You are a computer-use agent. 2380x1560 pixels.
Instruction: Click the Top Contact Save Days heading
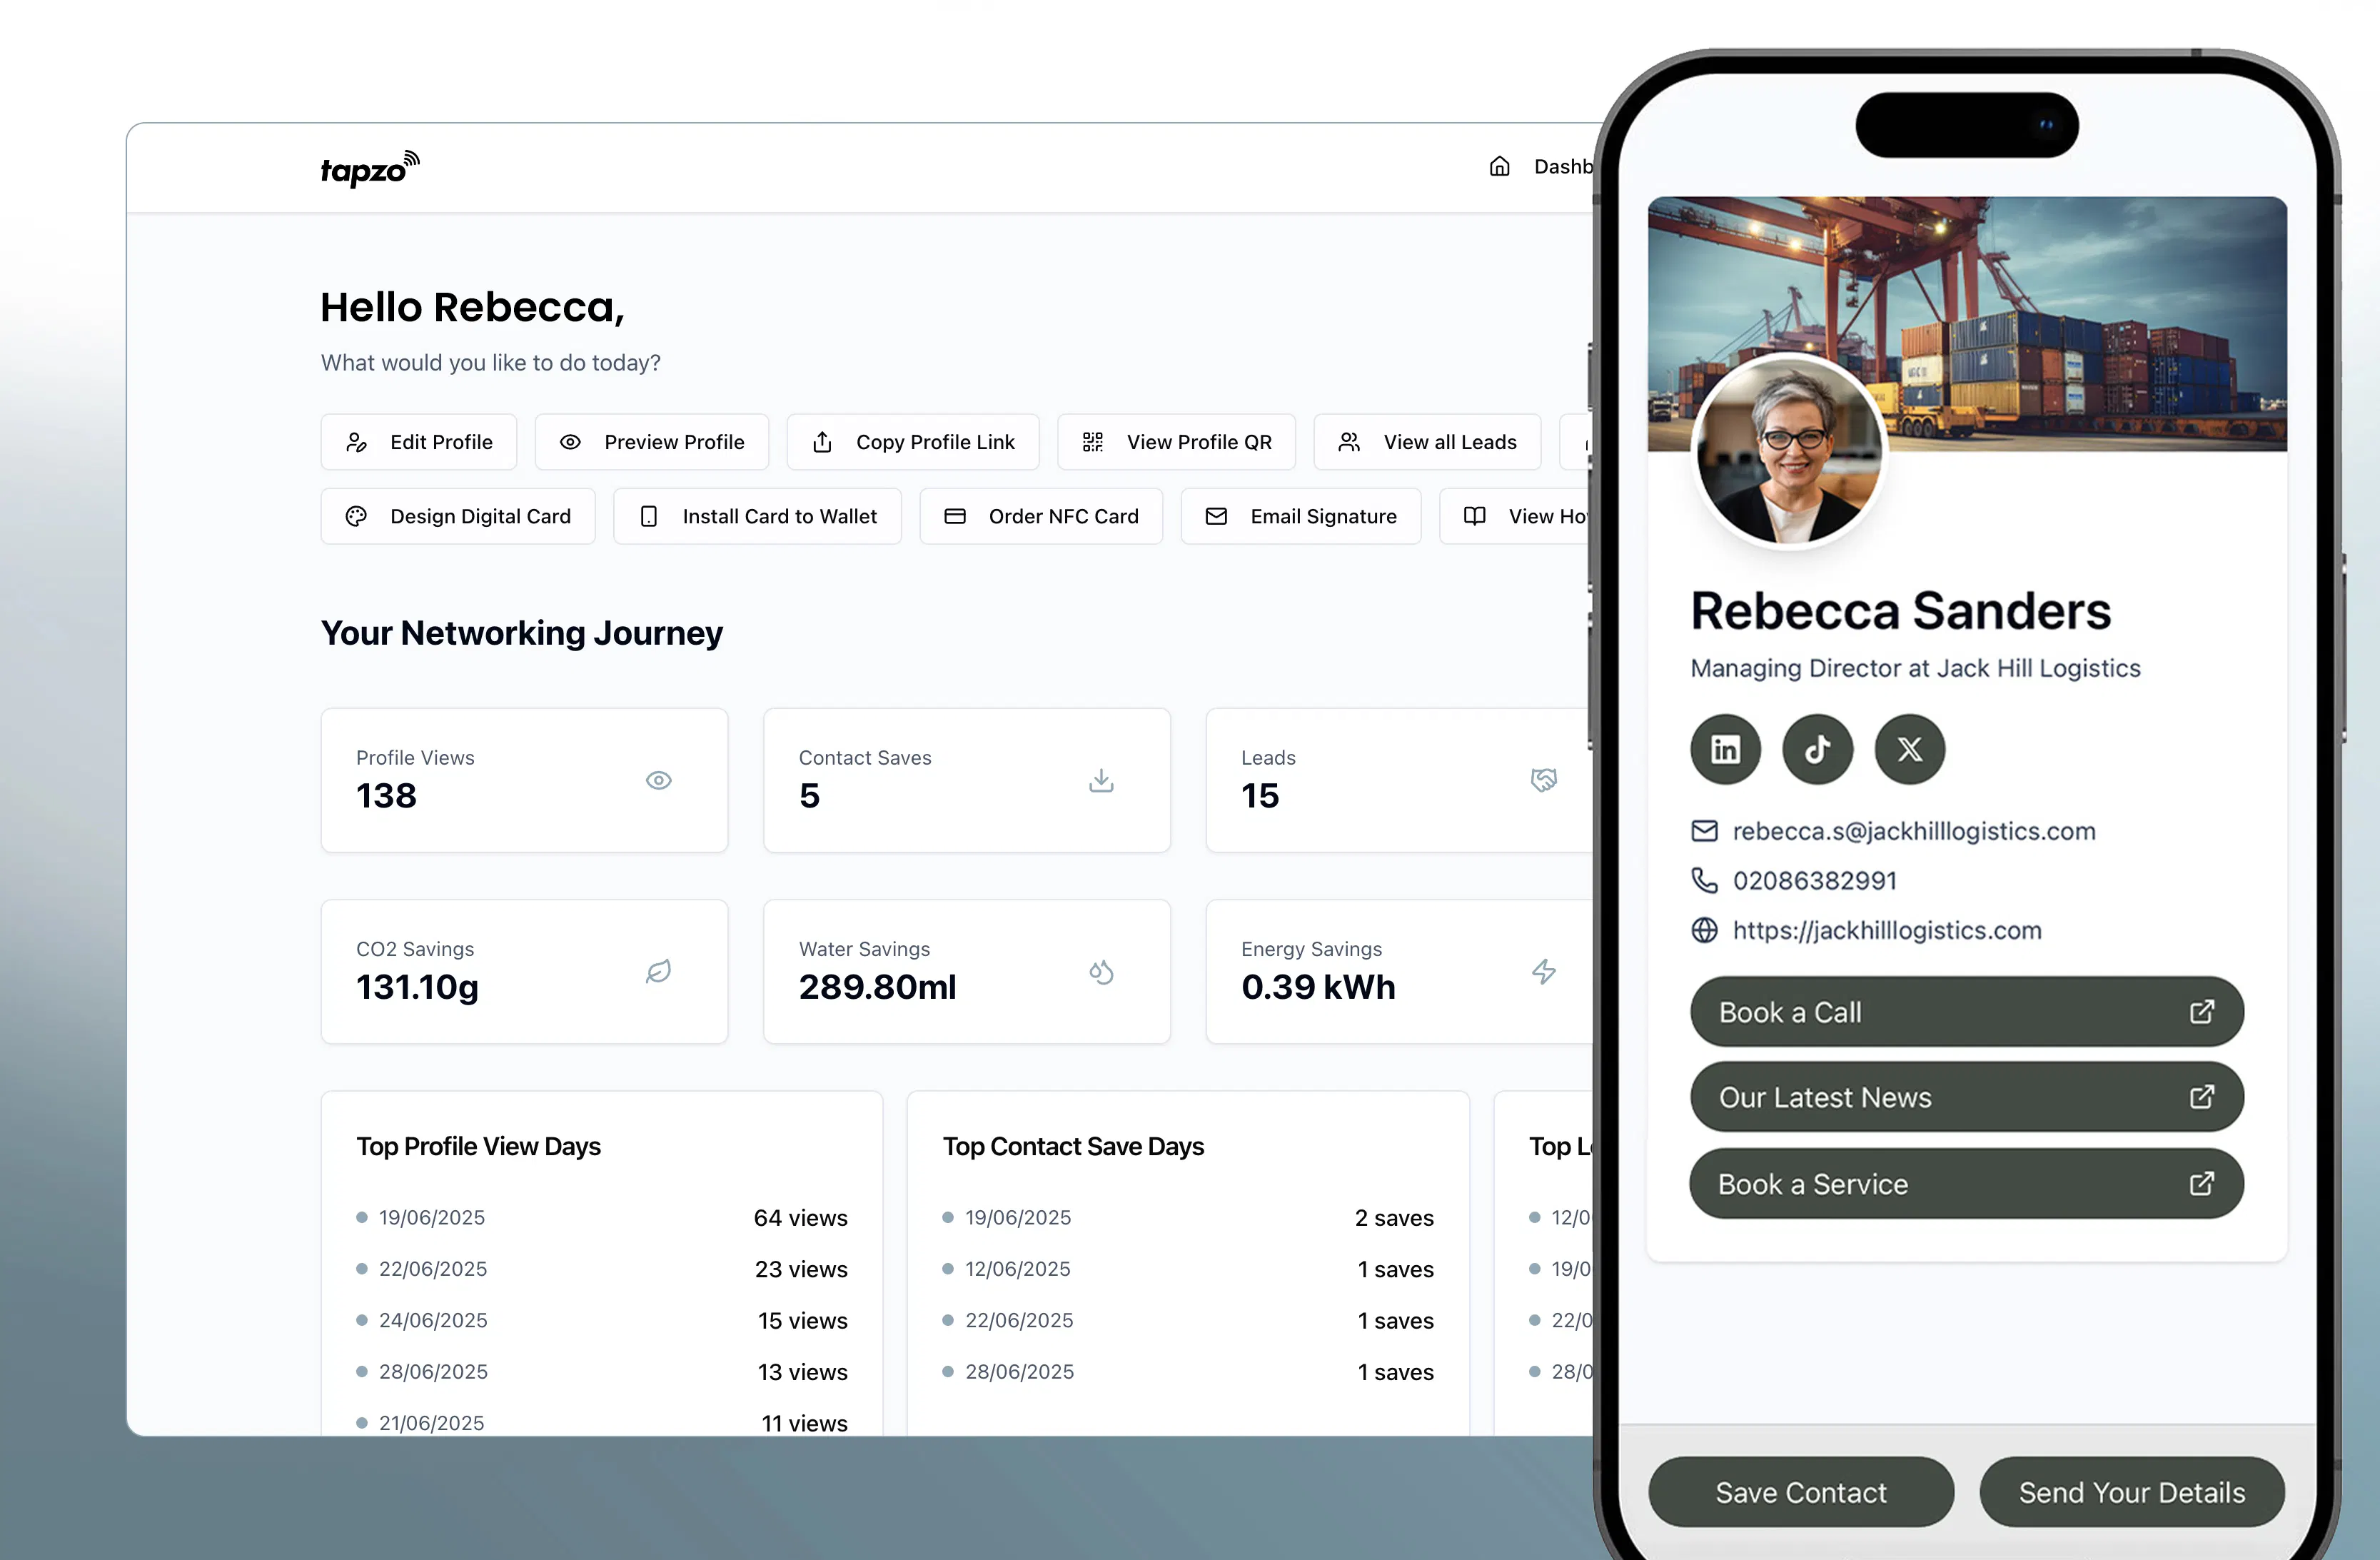[x=1073, y=1146]
